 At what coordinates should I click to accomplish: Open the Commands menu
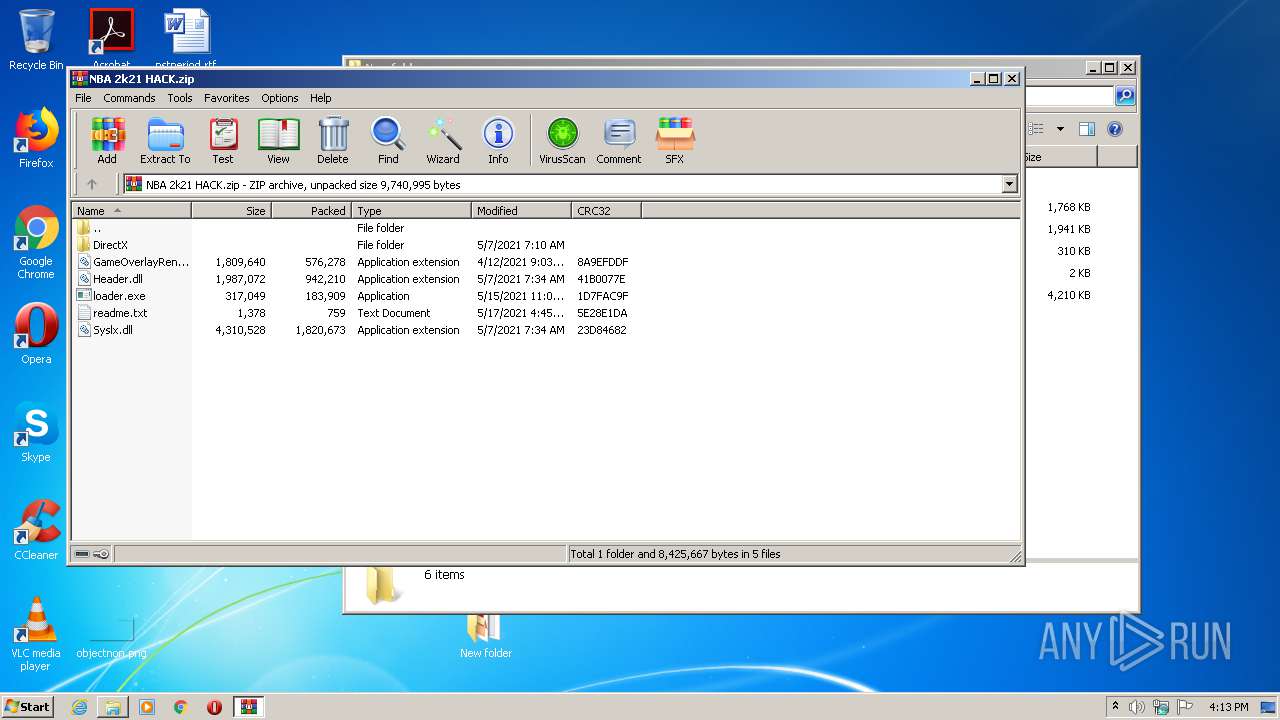tap(129, 98)
